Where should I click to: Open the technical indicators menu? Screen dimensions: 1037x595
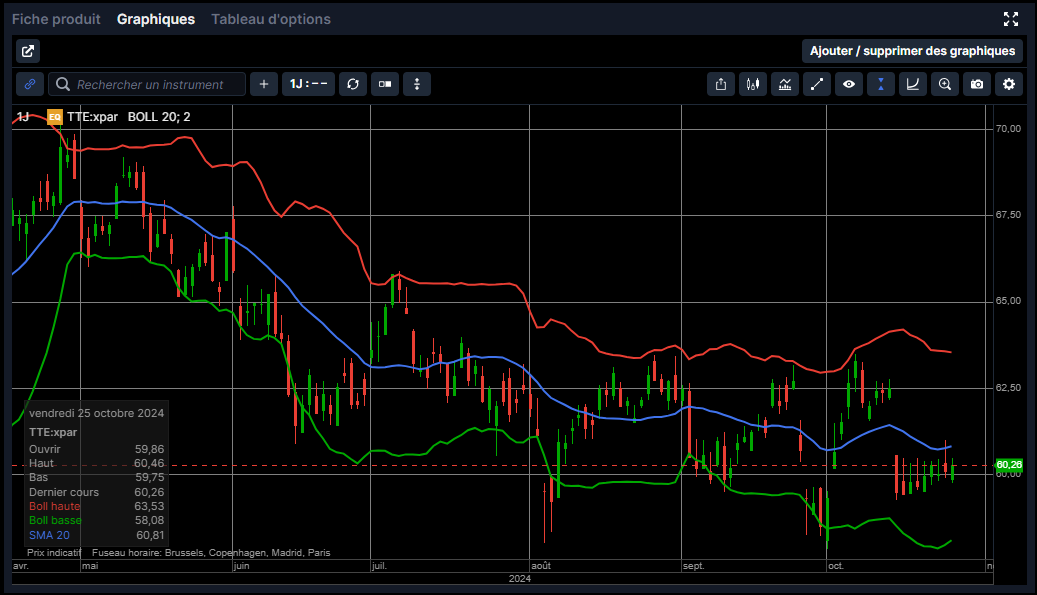[785, 84]
